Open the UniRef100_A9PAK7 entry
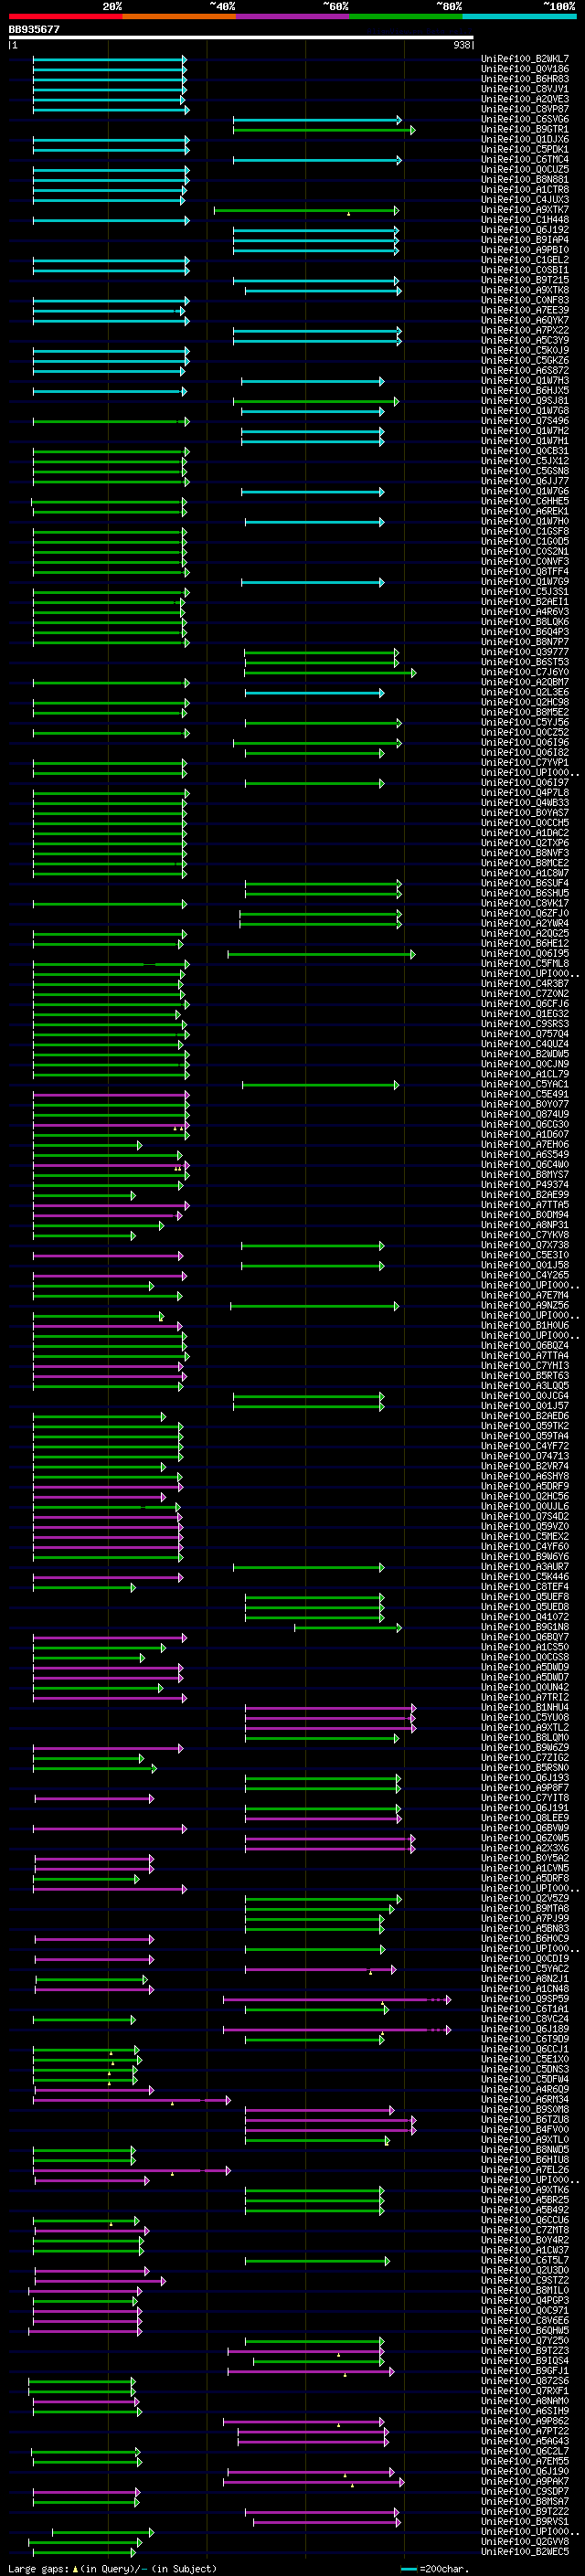The image size is (585, 2576). point(524,2481)
